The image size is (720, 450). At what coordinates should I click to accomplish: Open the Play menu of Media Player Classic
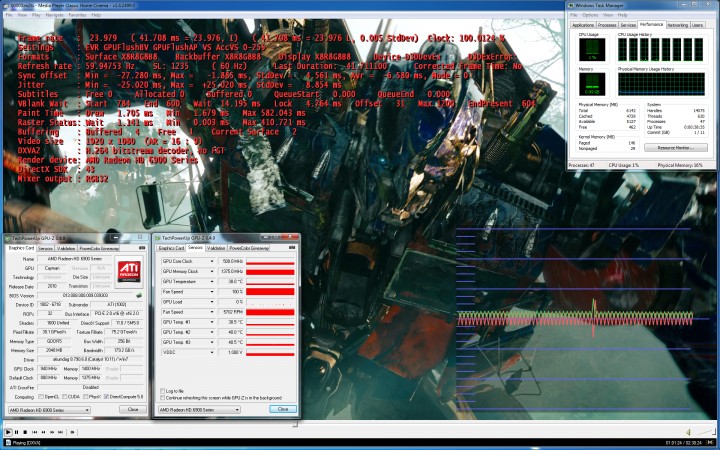click(36, 15)
